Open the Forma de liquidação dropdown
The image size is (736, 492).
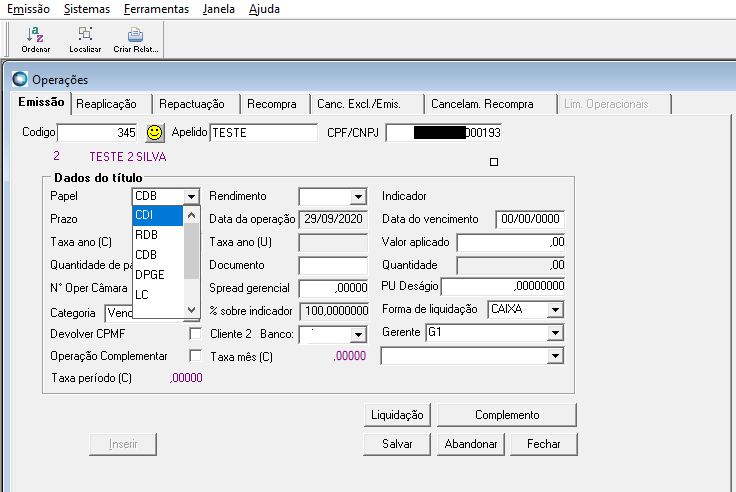coord(555,310)
